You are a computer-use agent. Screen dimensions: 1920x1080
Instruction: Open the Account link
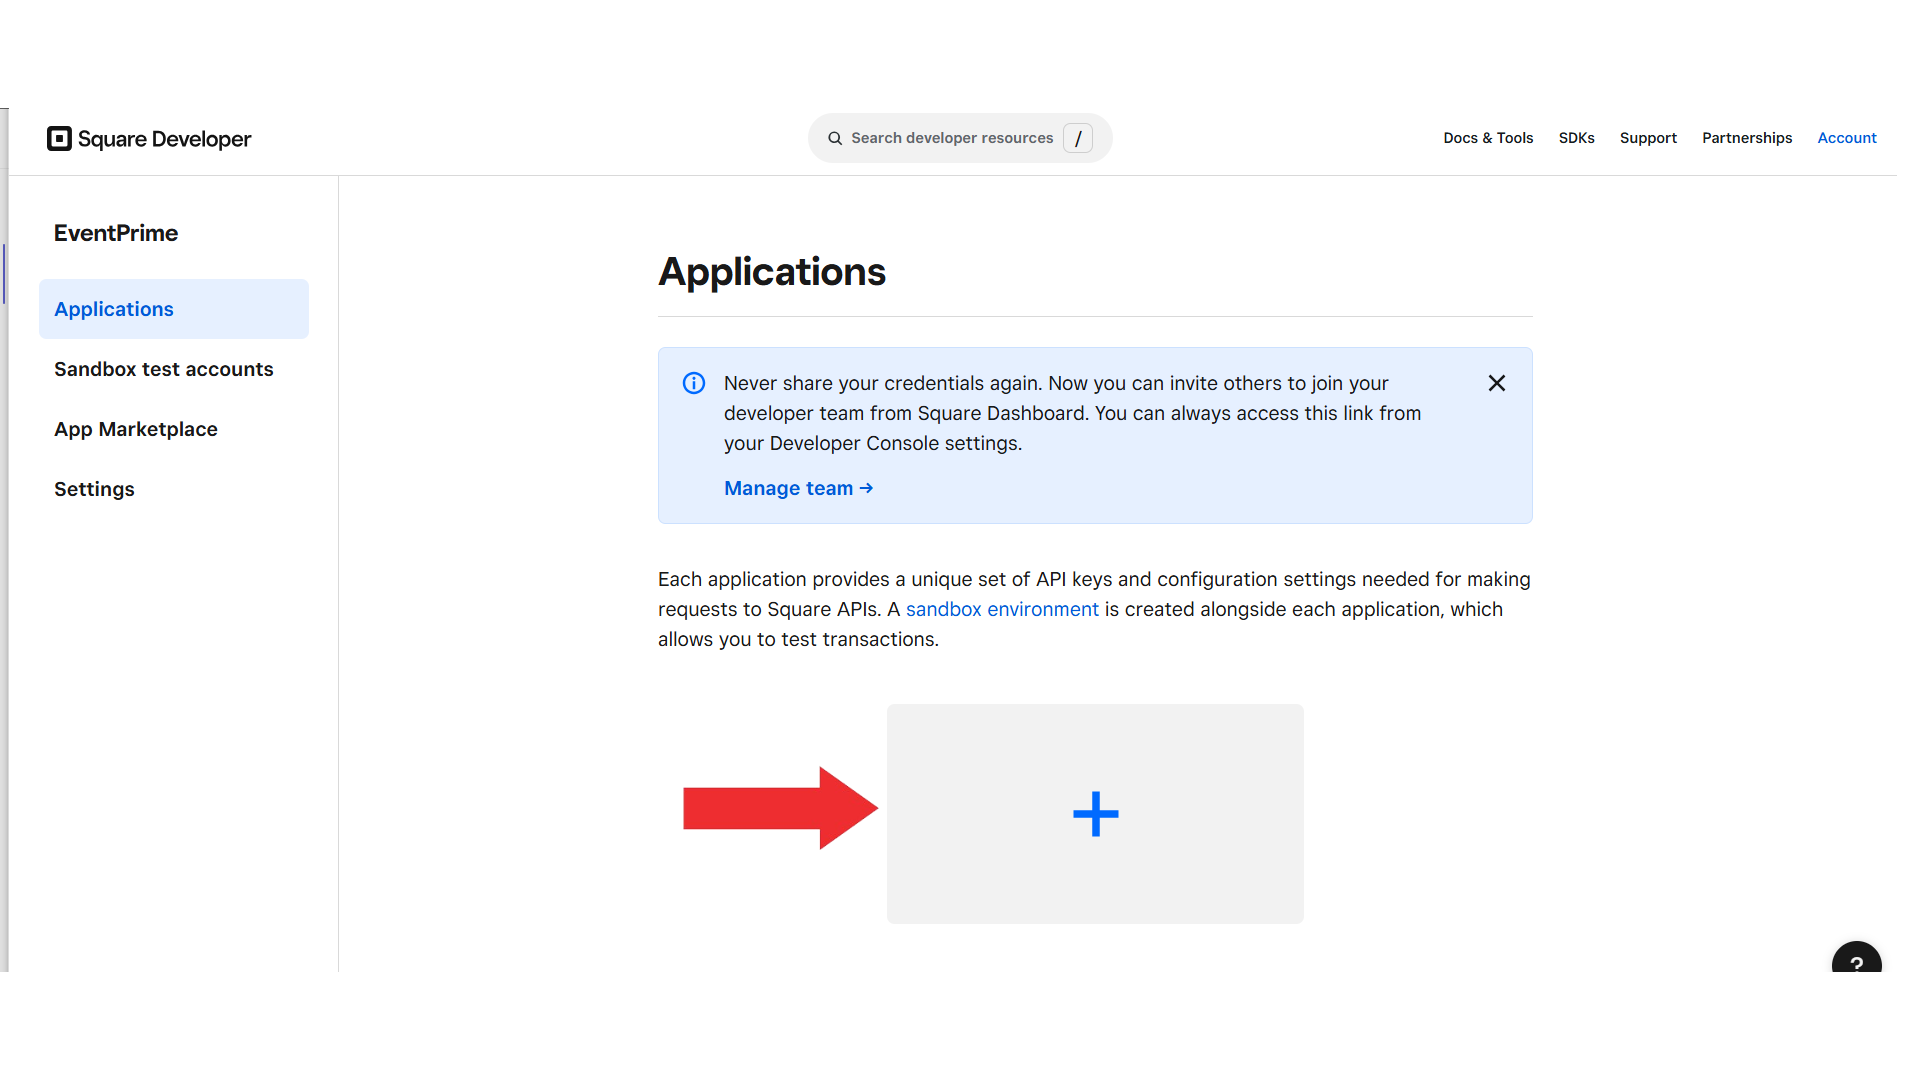(x=1846, y=138)
